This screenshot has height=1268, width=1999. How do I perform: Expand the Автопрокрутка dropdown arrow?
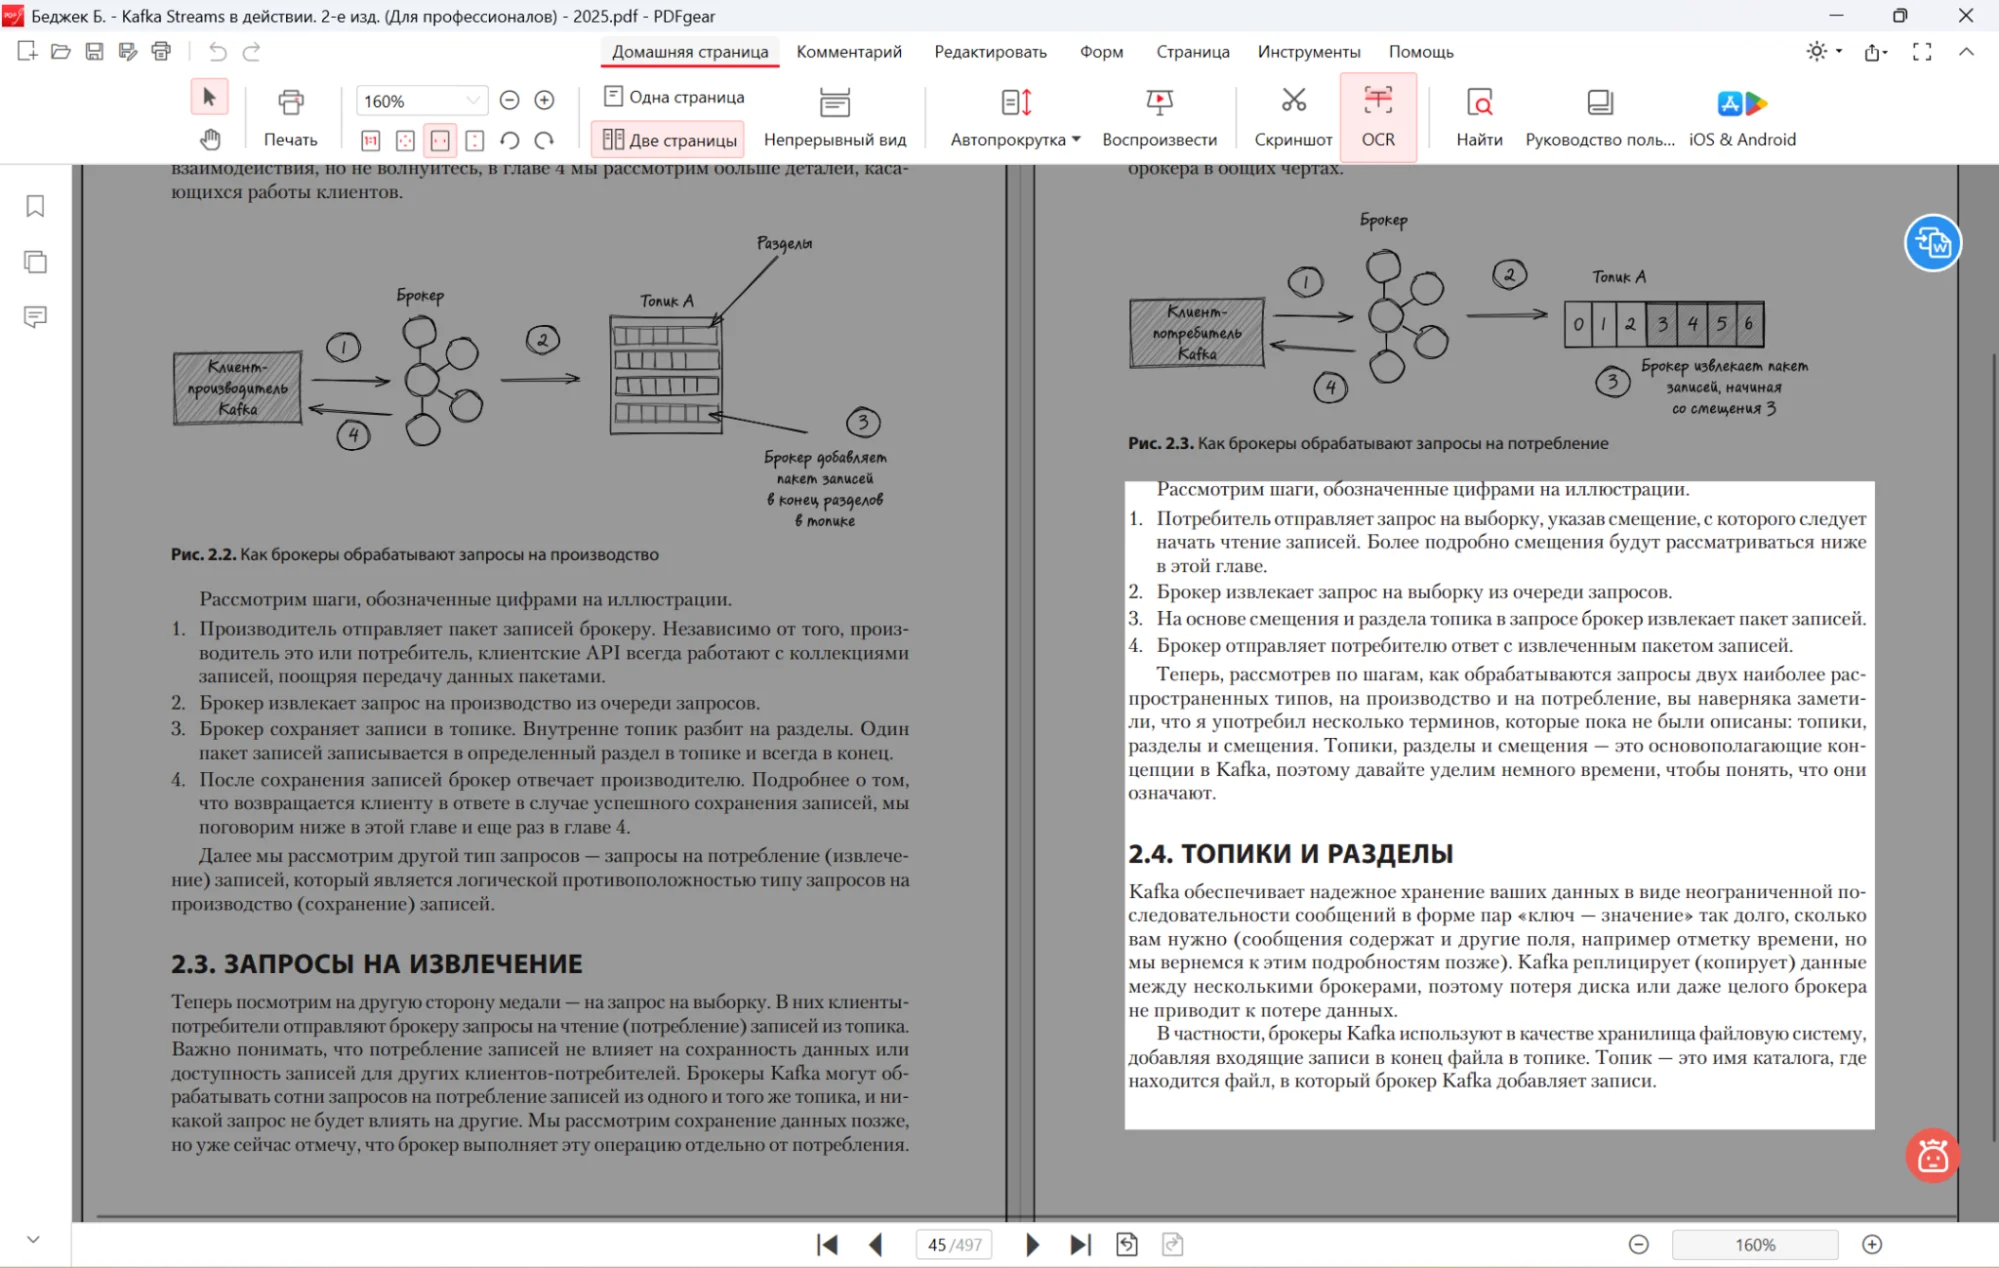pyautogui.click(x=1076, y=139)
